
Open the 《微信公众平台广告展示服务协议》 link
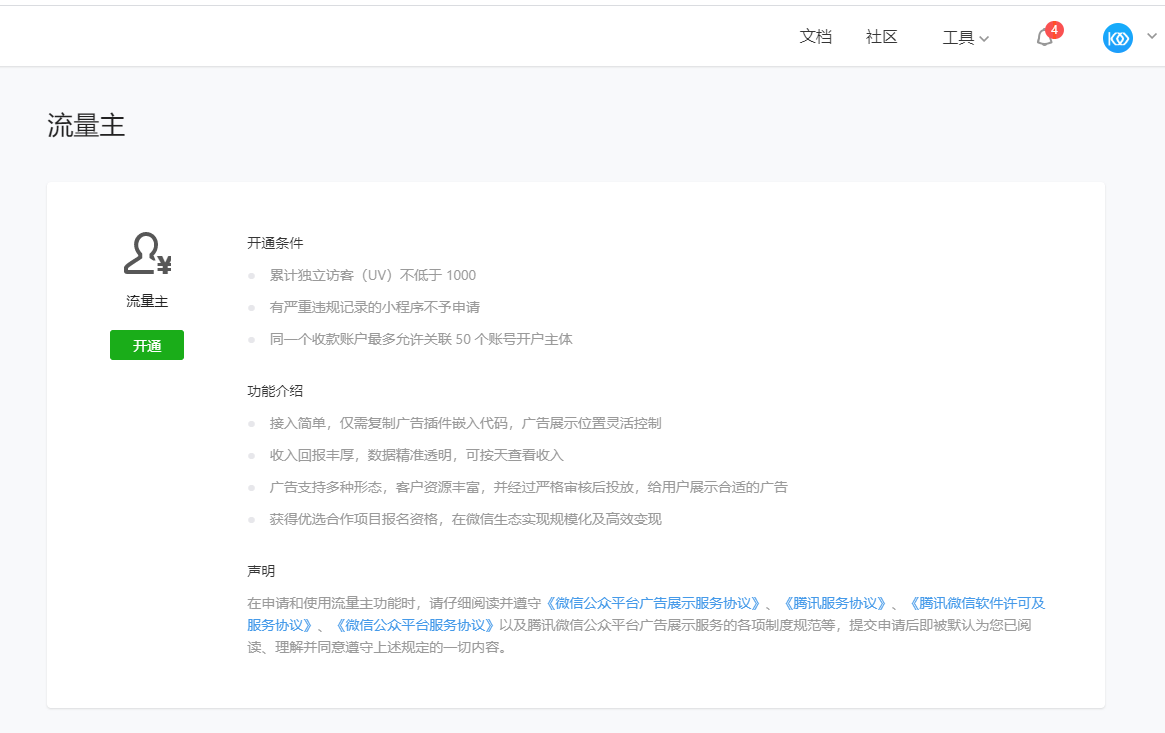point(652,603)
